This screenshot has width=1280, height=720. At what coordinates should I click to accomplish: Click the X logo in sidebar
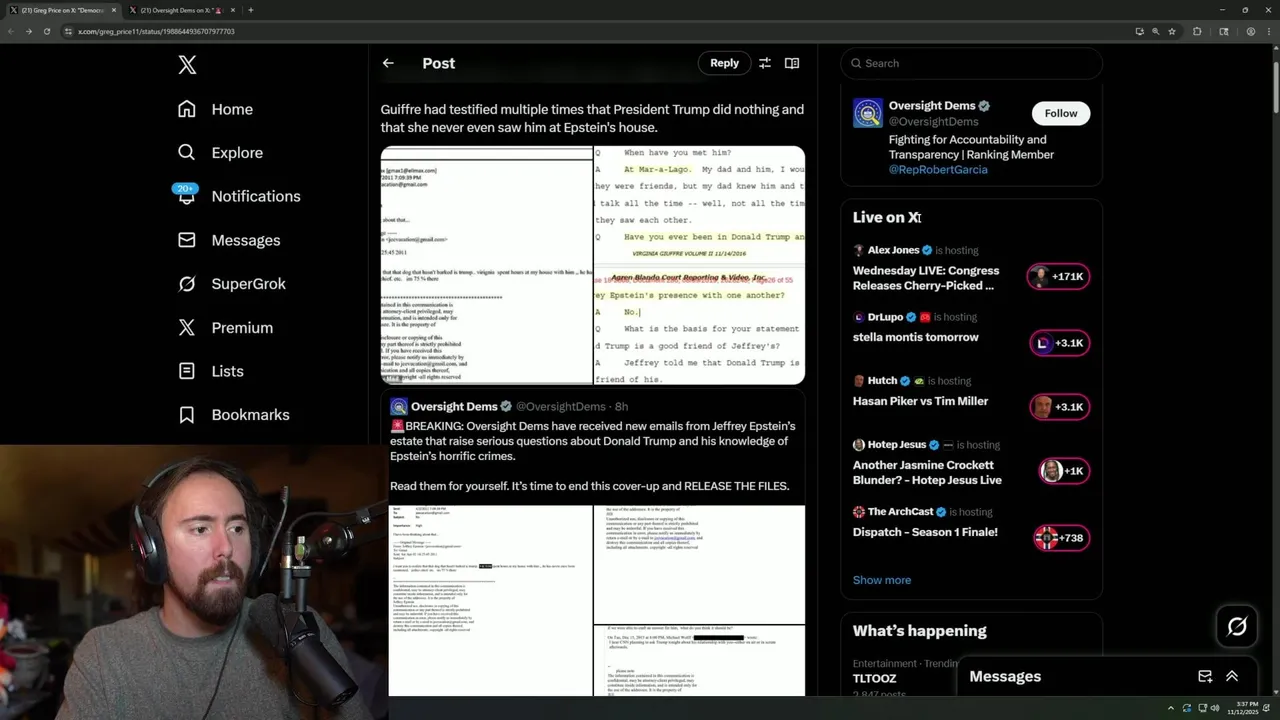tap(187, 65)
